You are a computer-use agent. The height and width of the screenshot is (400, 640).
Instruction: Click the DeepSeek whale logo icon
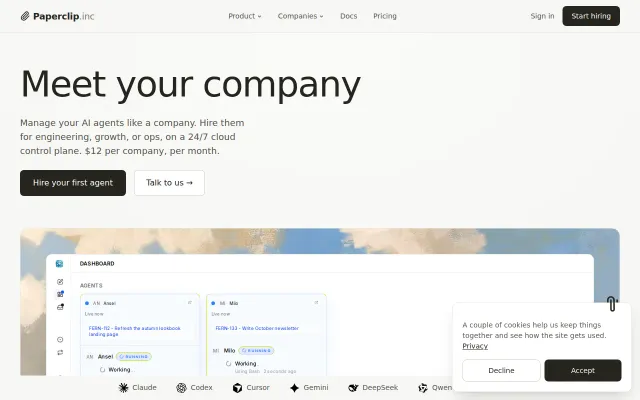[353, 388]
